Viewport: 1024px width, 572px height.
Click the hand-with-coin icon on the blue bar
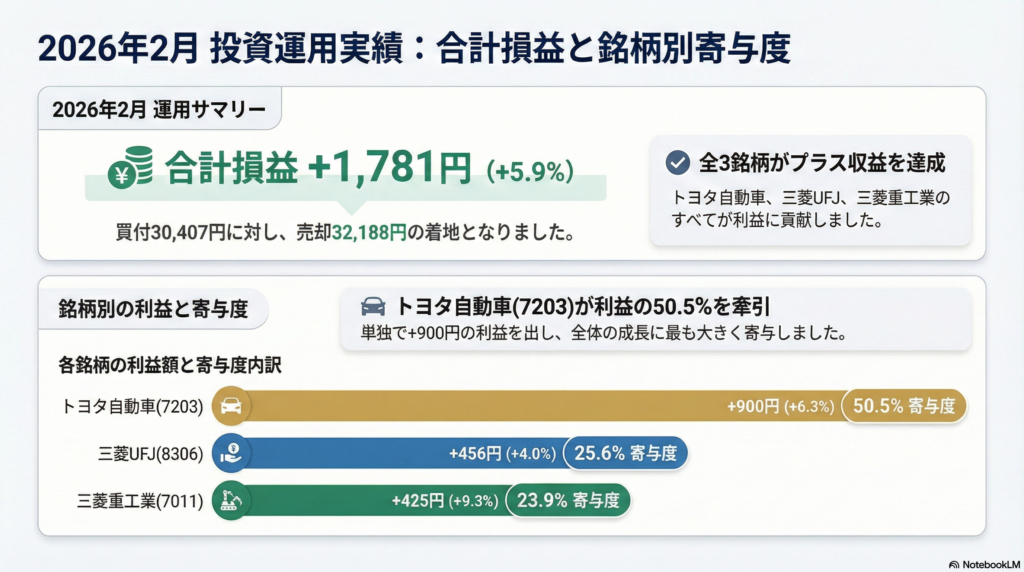click(x=231, y=454)
